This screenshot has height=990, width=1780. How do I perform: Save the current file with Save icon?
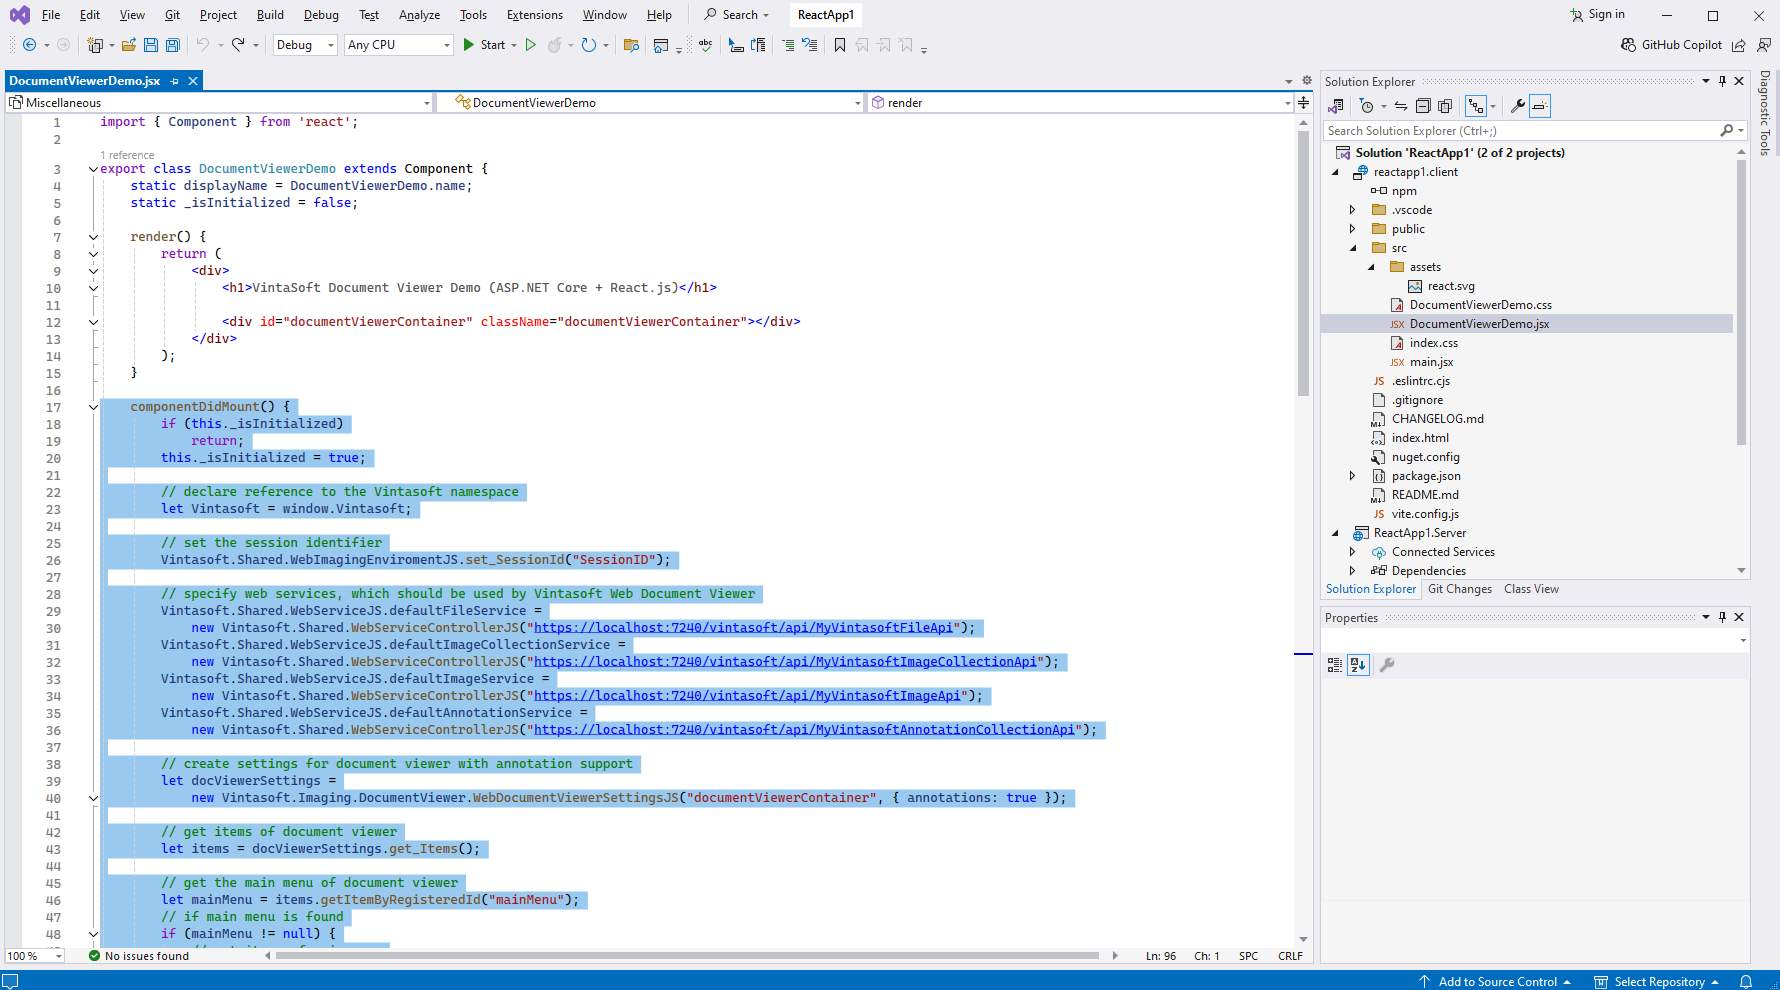pyautogui.click(x=151, y=45)
